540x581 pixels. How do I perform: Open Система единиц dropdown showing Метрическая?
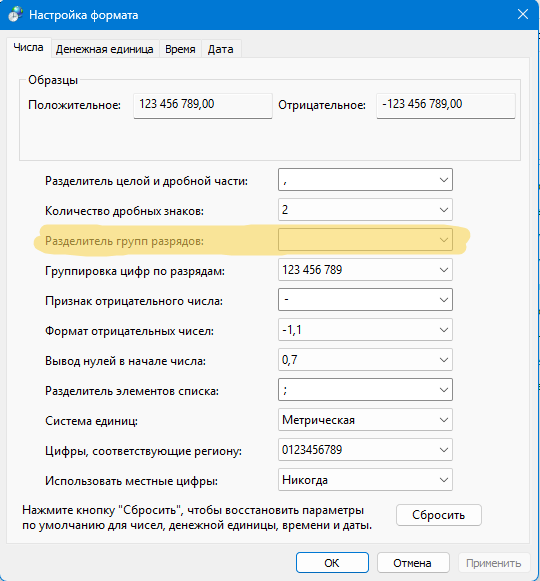click(x=365, y=420)
